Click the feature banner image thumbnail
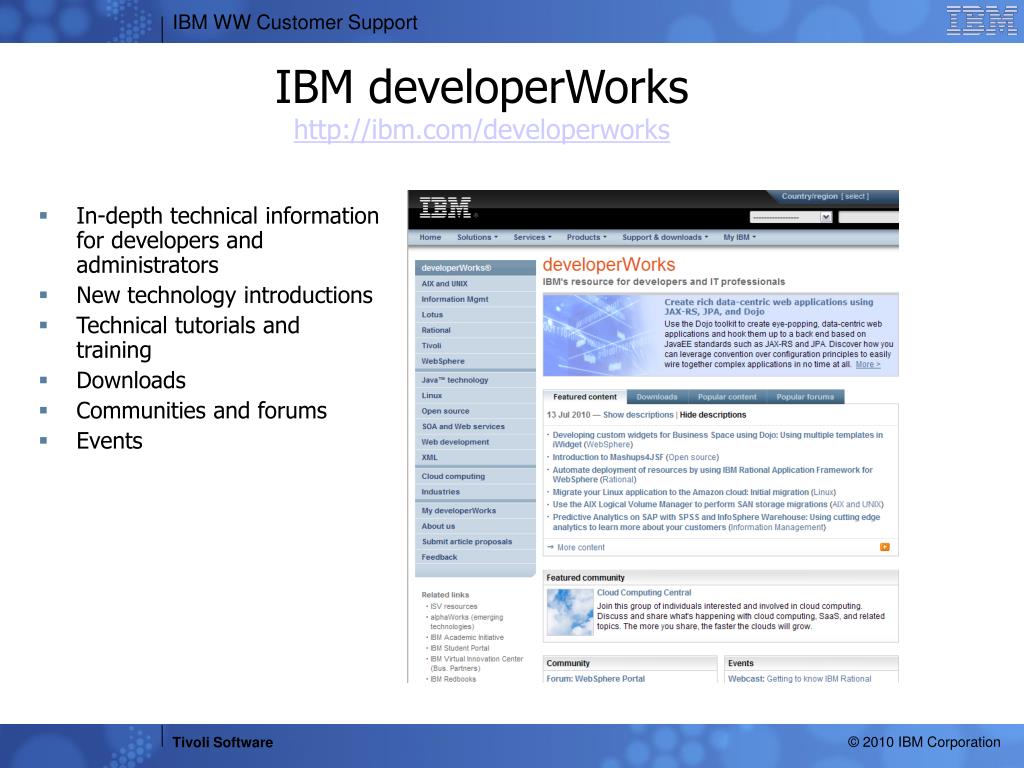 click(x=601, y=335)
